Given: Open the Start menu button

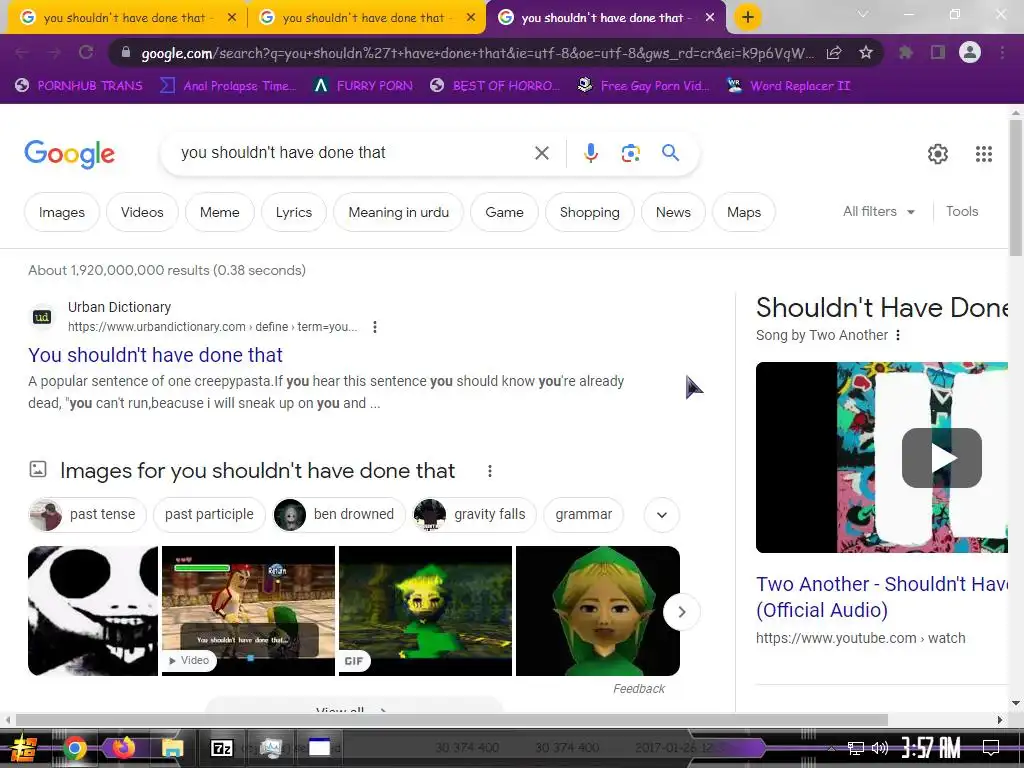Looking at the screenshot, I should coord(24,748).
